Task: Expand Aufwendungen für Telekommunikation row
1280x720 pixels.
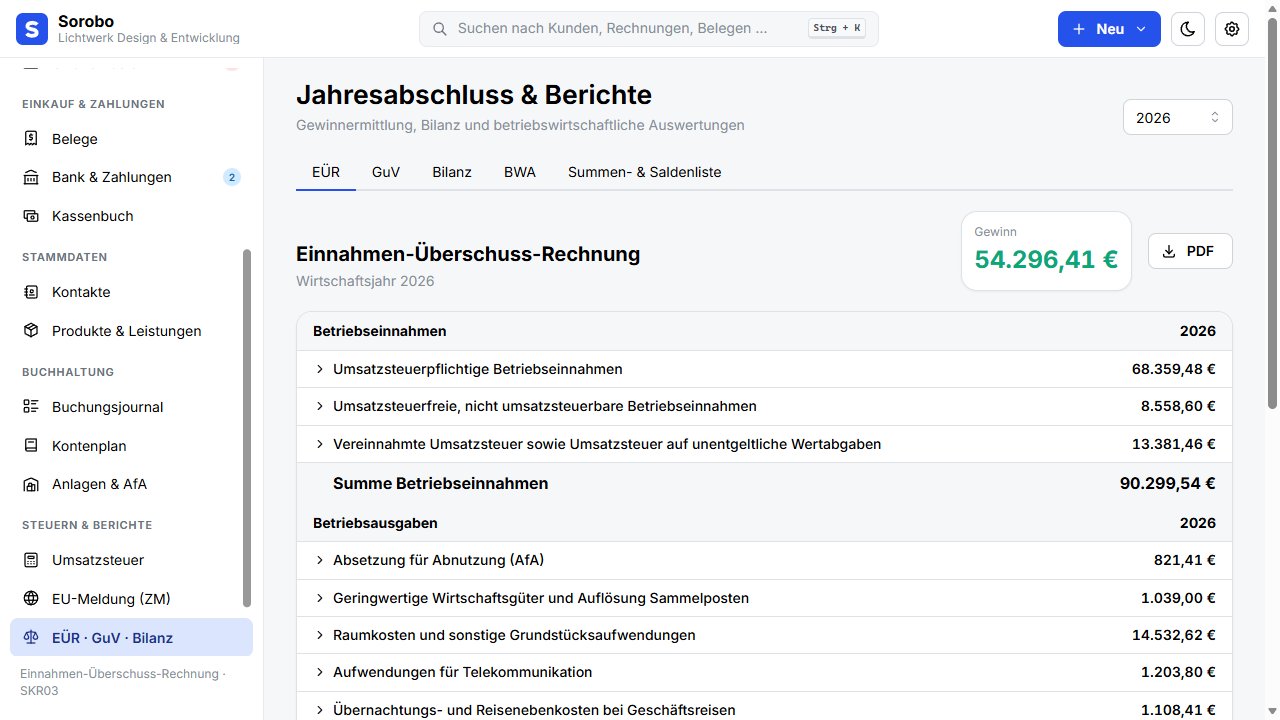Action: [764, 672]
